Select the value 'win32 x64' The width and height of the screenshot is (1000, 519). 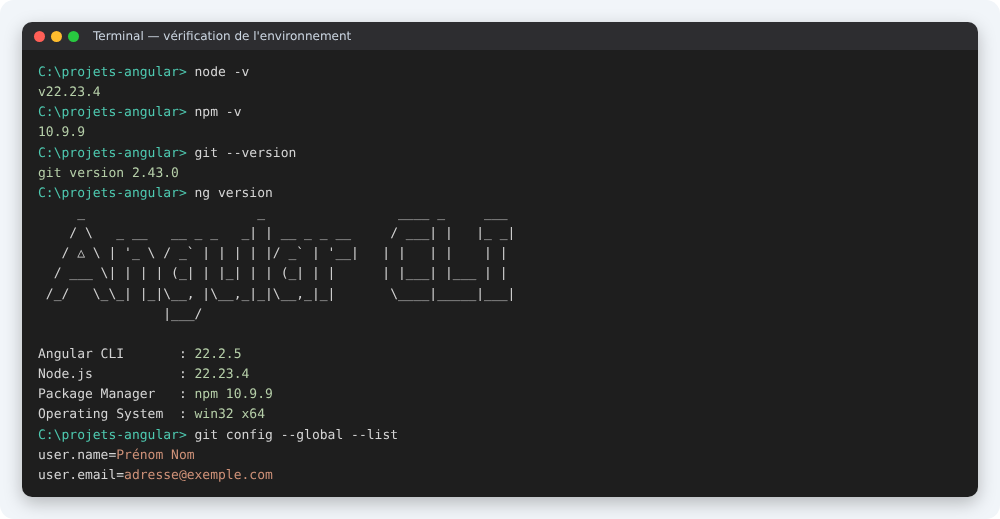tap(230, 414)
